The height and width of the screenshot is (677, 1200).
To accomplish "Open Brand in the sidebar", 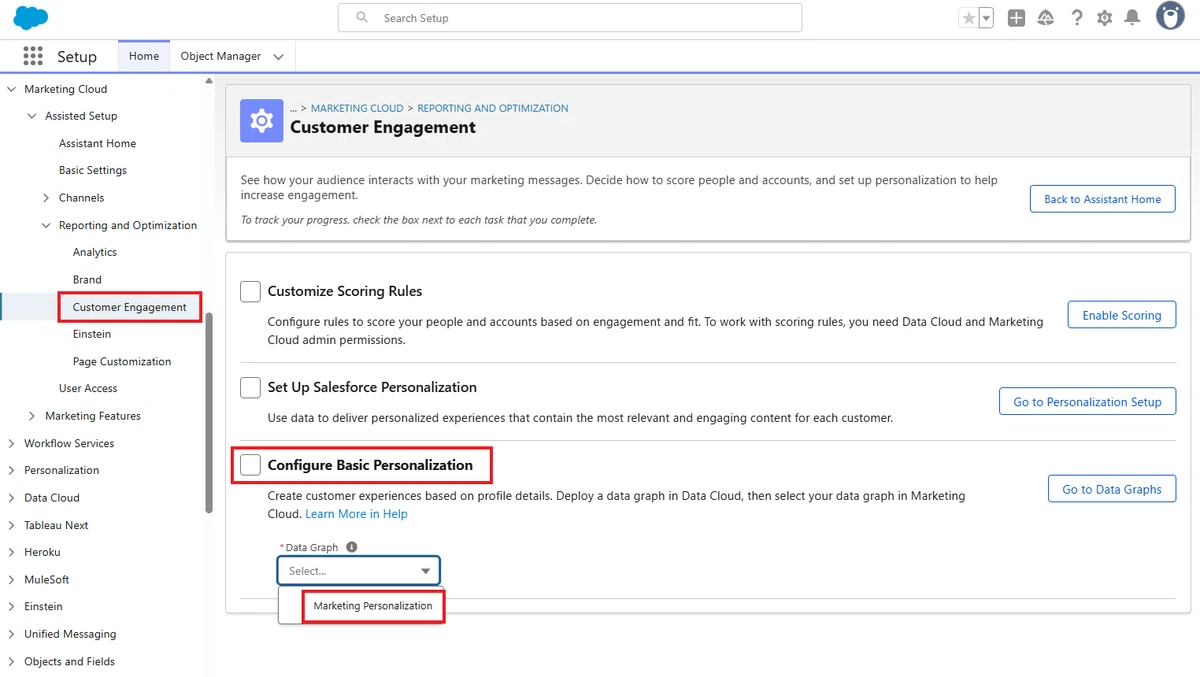I will click(x=87, y=279).
